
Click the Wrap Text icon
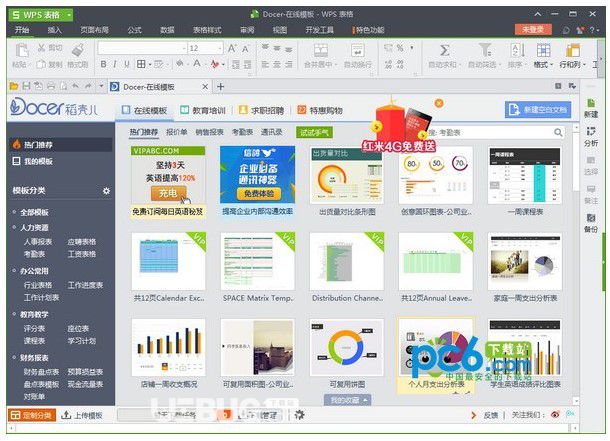(x=357, y=51)
